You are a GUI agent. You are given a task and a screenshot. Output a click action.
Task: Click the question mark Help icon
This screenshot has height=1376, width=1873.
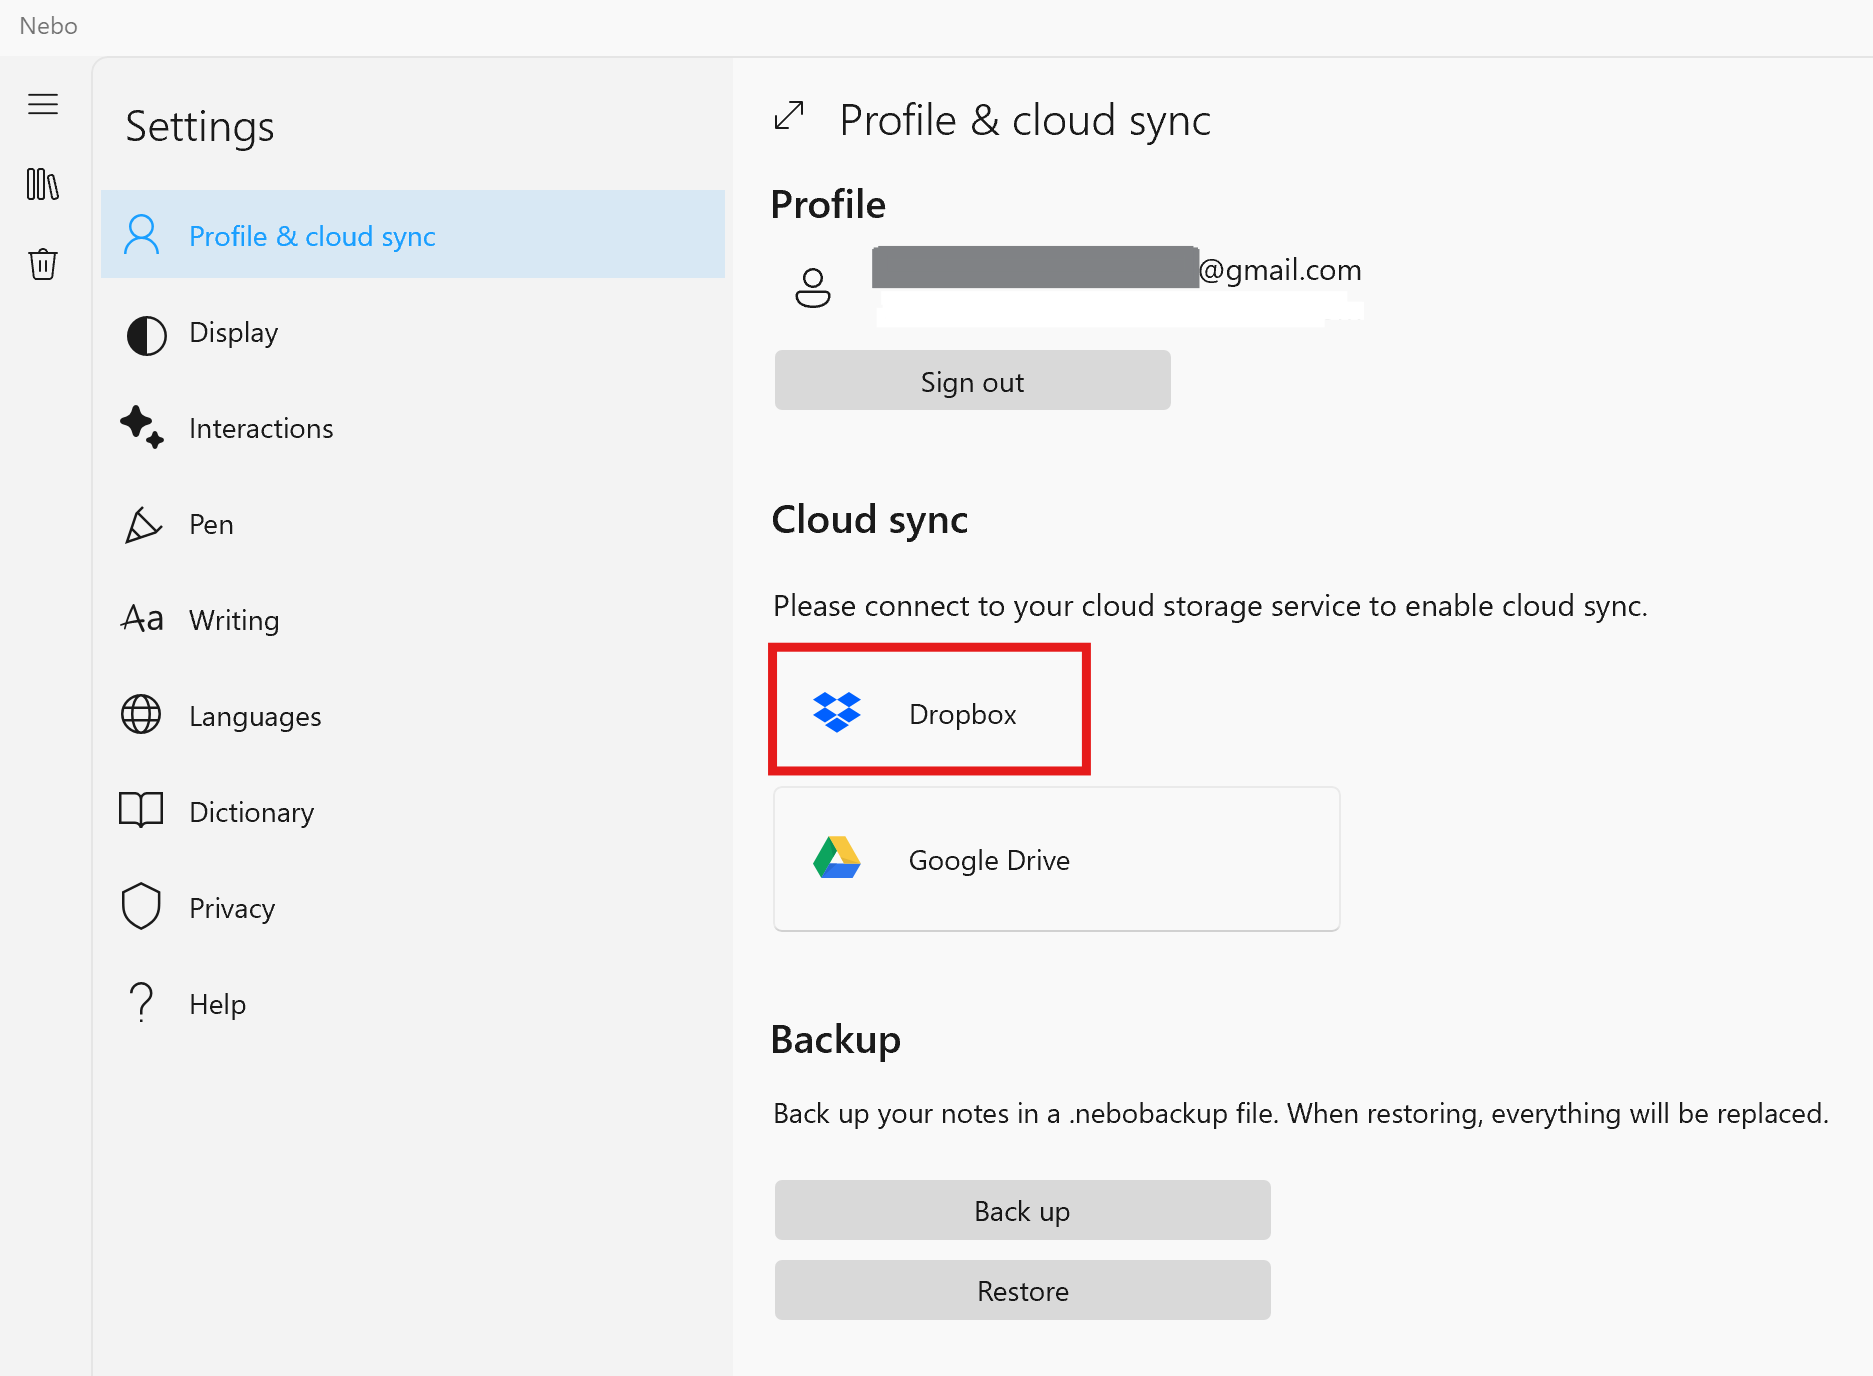[142, 1001]
